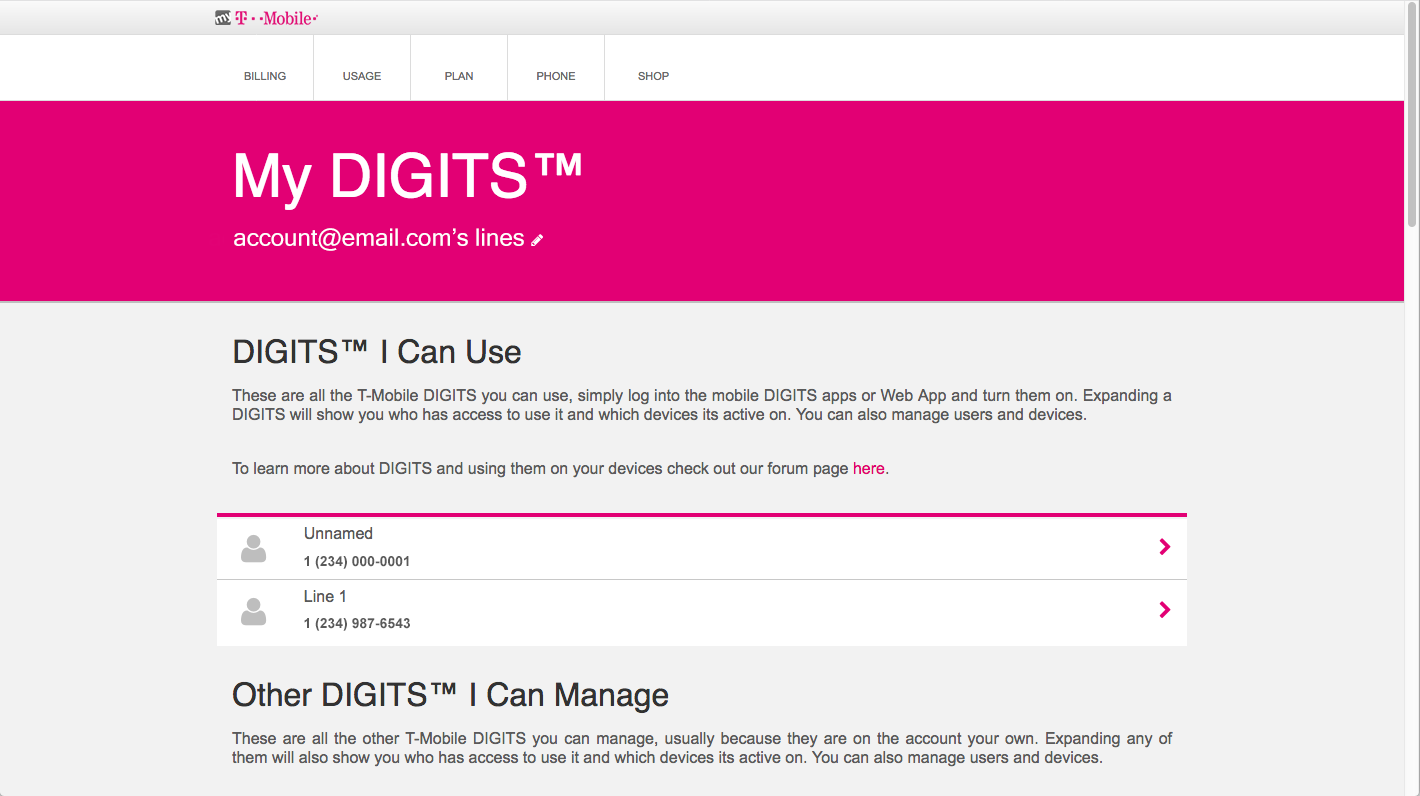1420x796 pixels.
Task: Click account@email.com's lines heading
Action: coord(379,239)
